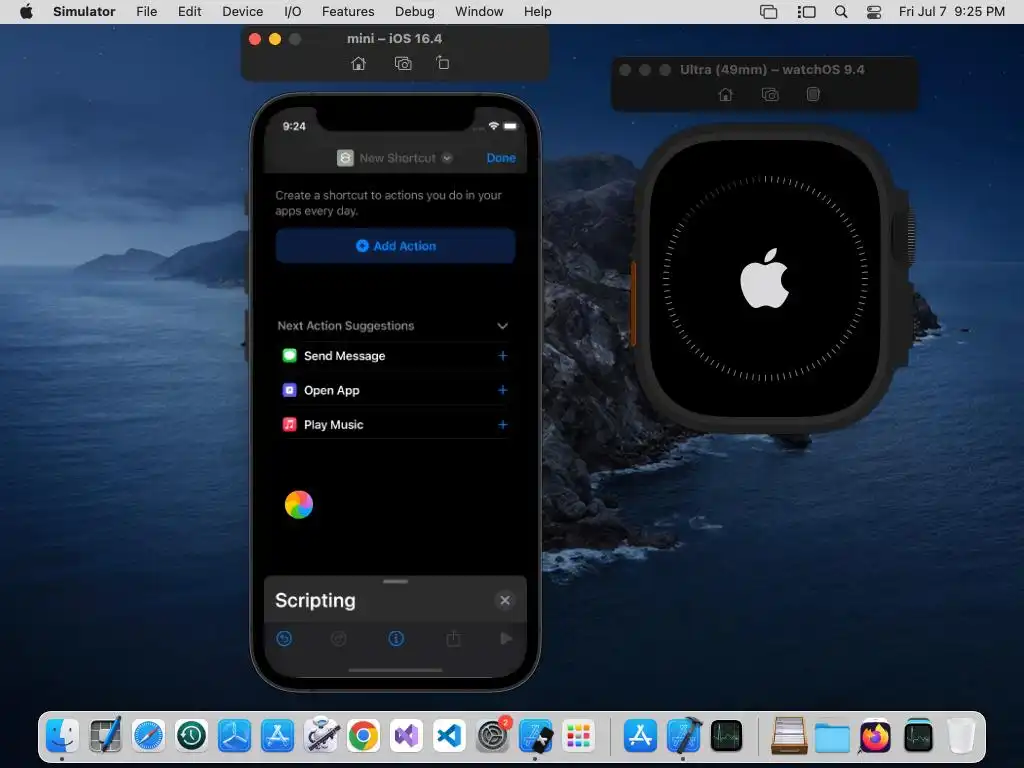Image resolution: width=1024 pixels, height=768 pixels.
Task: Open the Window menu
Action: [x=479, y=12]
